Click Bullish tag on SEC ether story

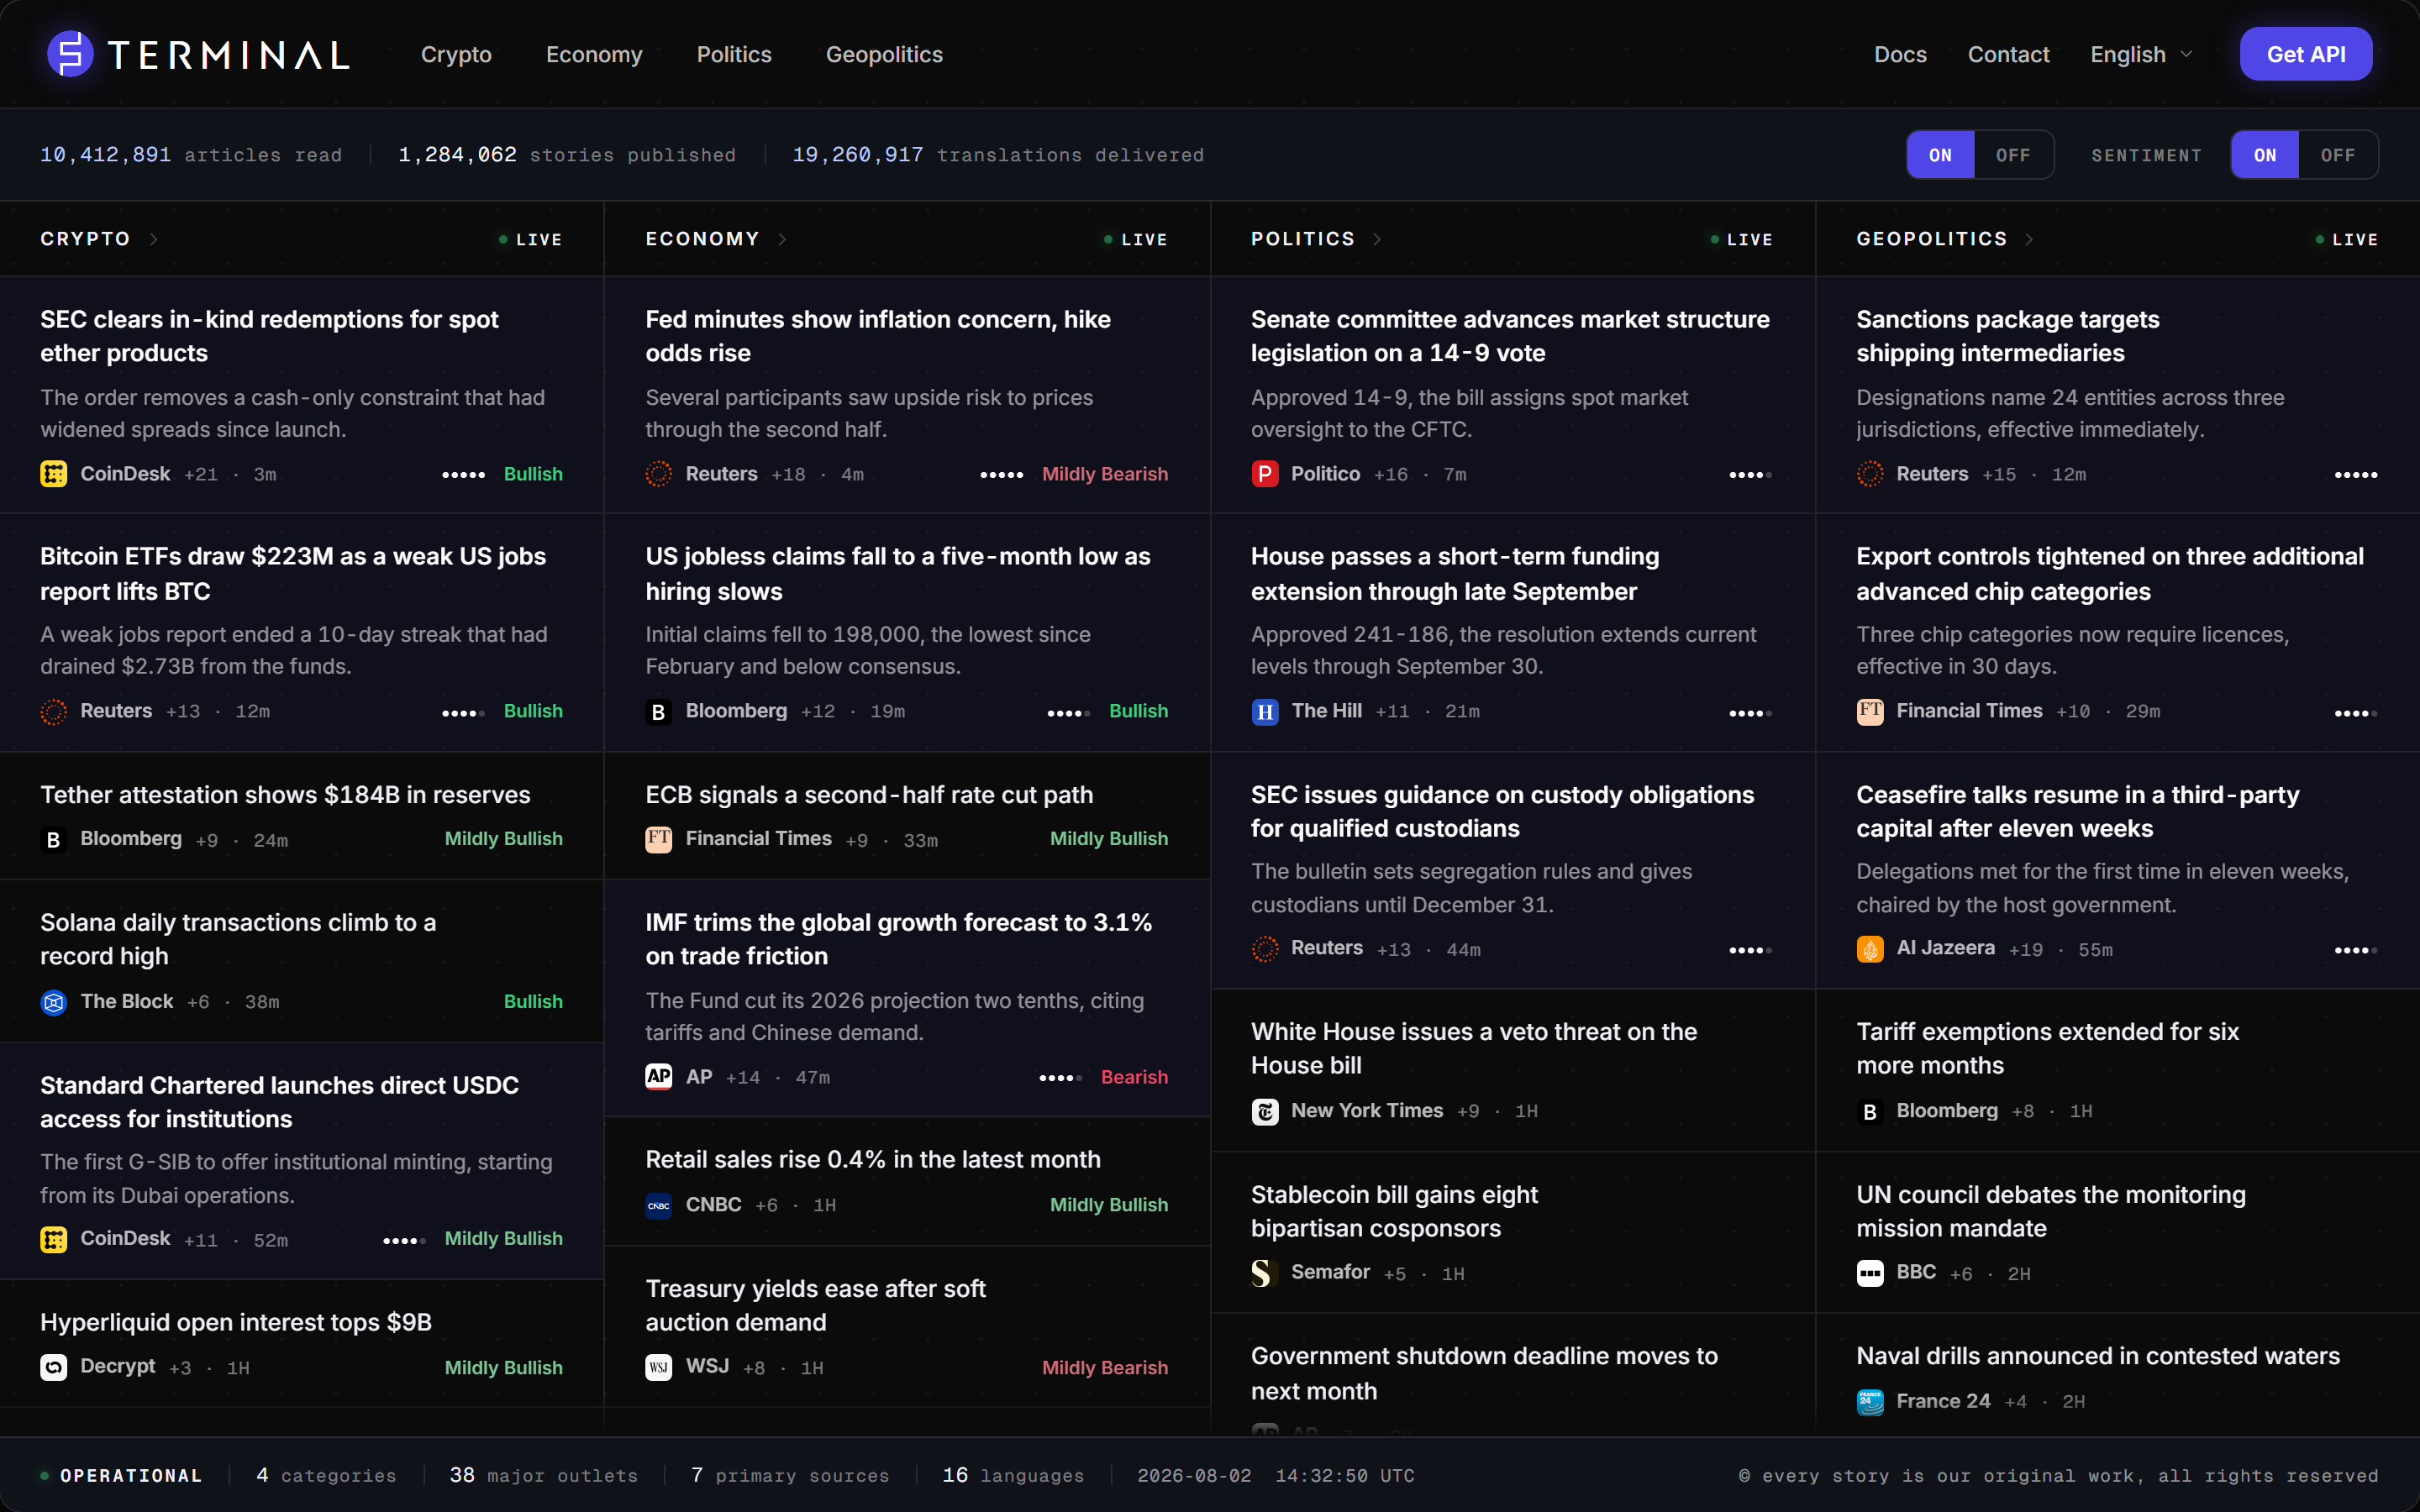coord(533,474)
